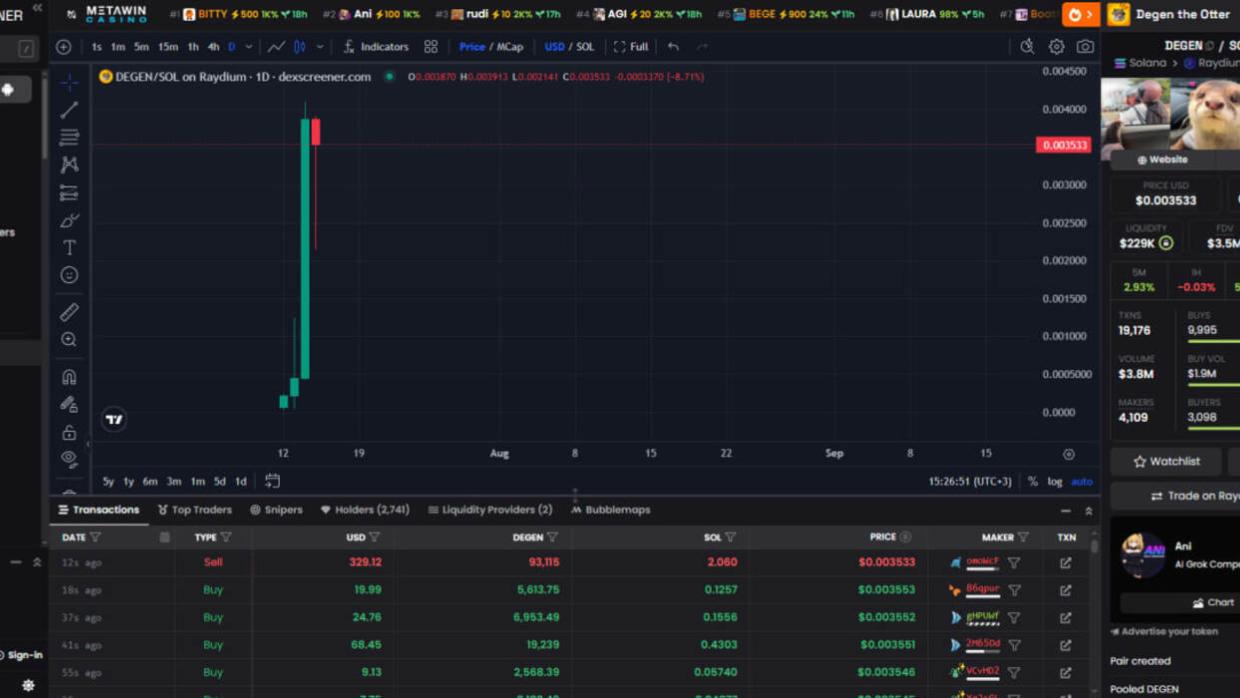Toggle the auto scale option
The height and width of the screenshot is (698, 1240).
[x=1082, y=482]
